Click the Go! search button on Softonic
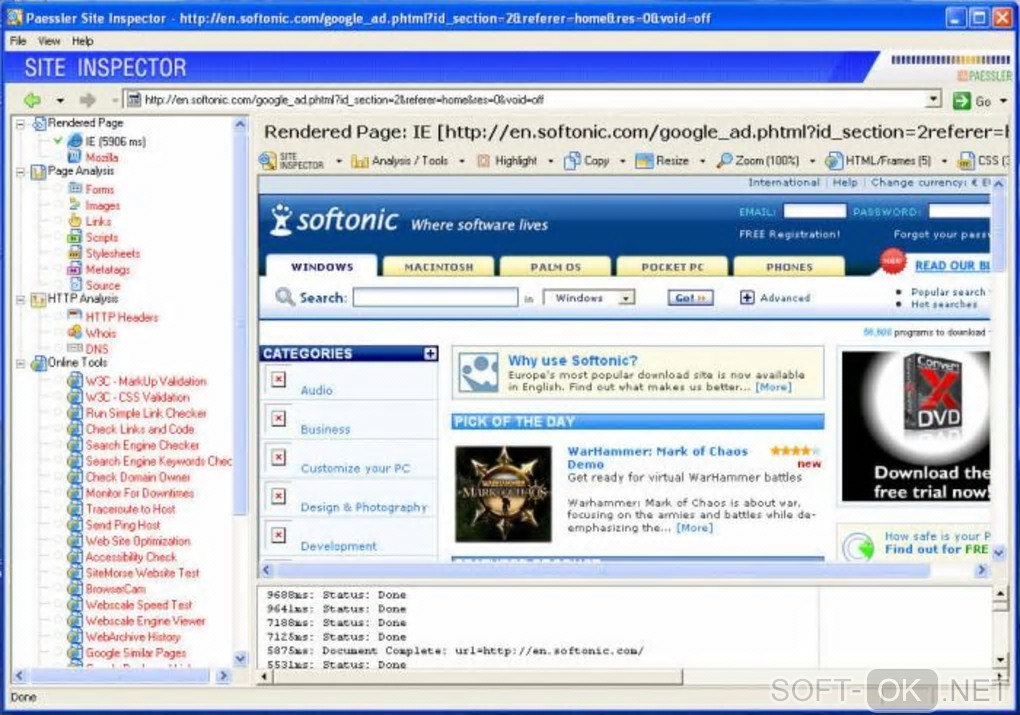 (690, 297)
